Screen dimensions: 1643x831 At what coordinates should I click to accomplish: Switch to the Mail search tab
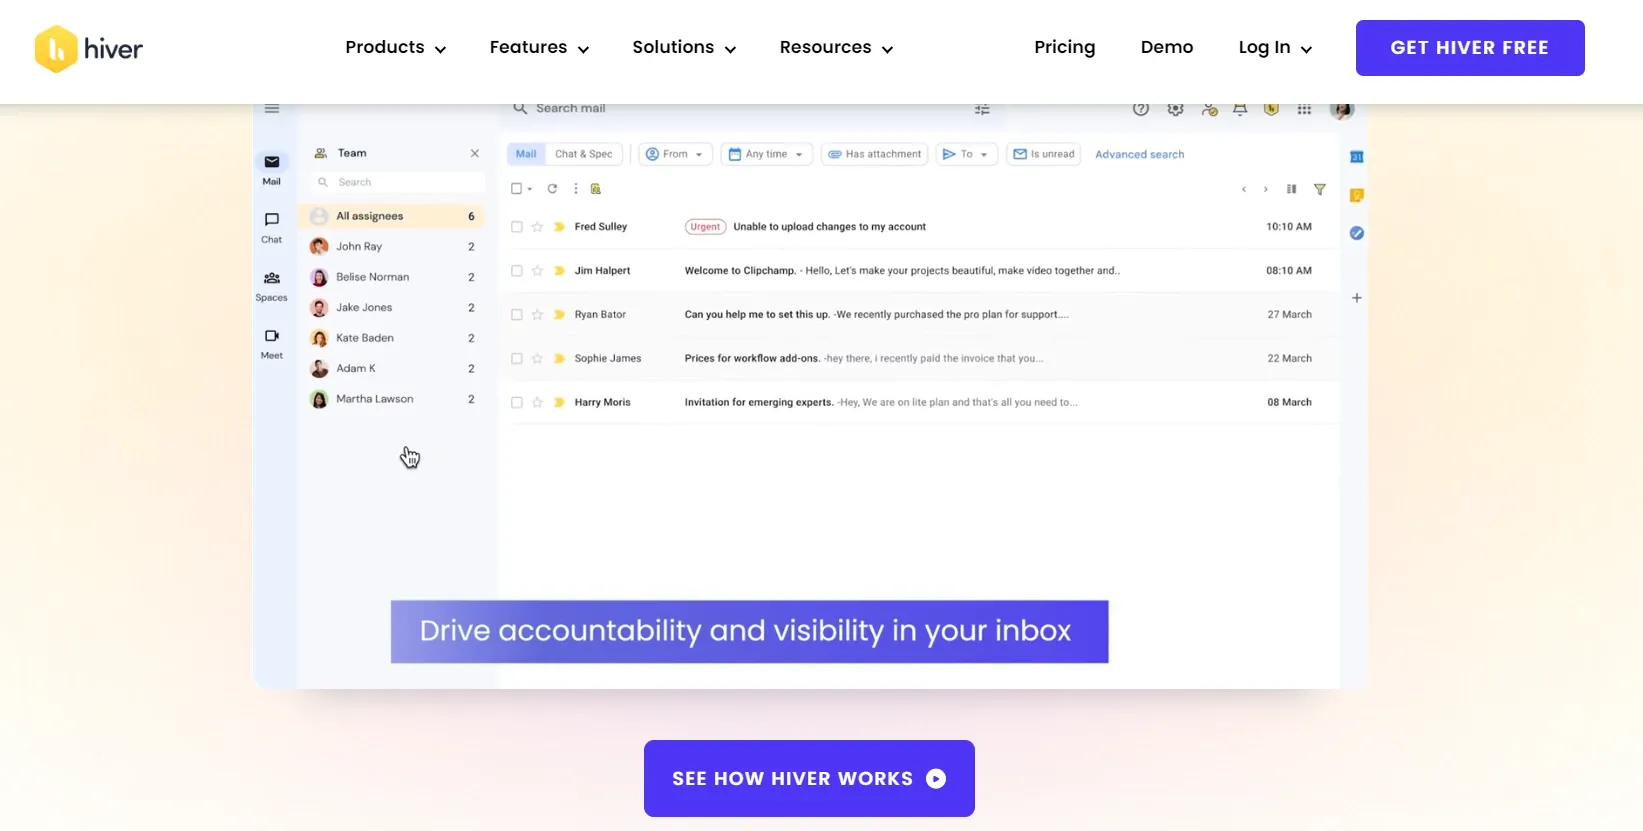[x=526, y=154]
